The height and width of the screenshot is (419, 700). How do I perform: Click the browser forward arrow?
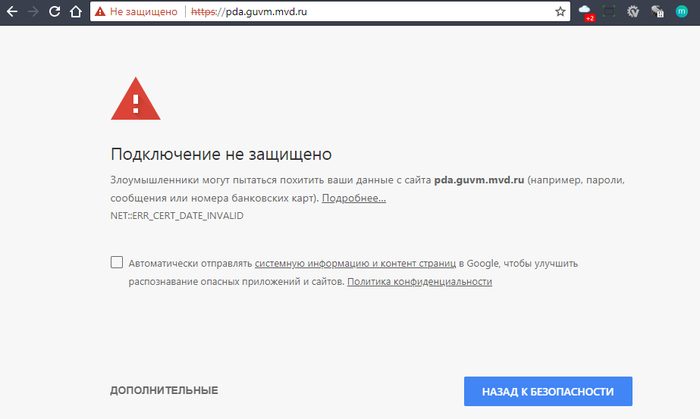coord(33,12)
